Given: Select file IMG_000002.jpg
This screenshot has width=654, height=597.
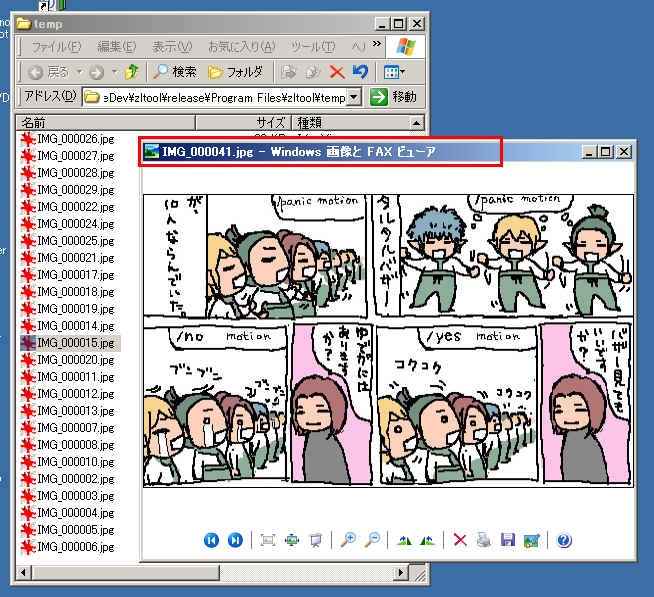Looking at the screenshot, I should point(68,479).
